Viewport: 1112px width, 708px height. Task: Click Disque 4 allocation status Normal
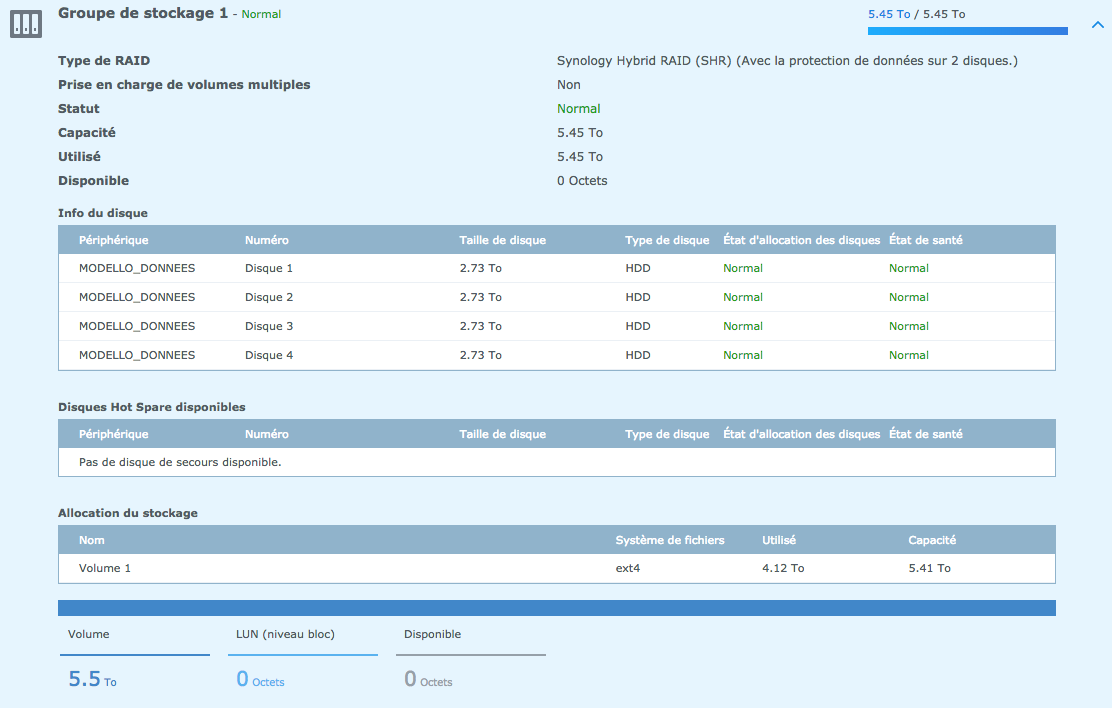pyautogui.click(x=743, y=355)
